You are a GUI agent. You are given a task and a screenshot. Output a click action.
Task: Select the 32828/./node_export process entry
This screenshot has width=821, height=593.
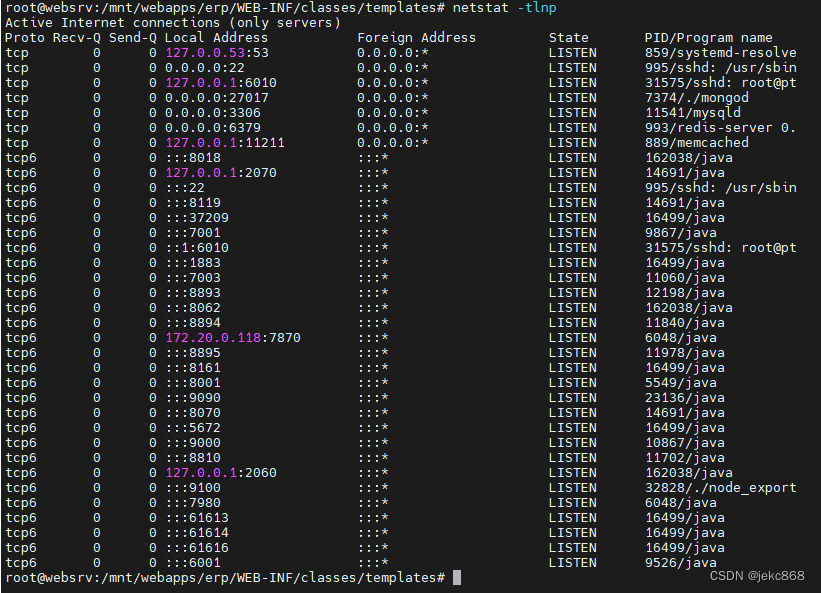(720, 488)
